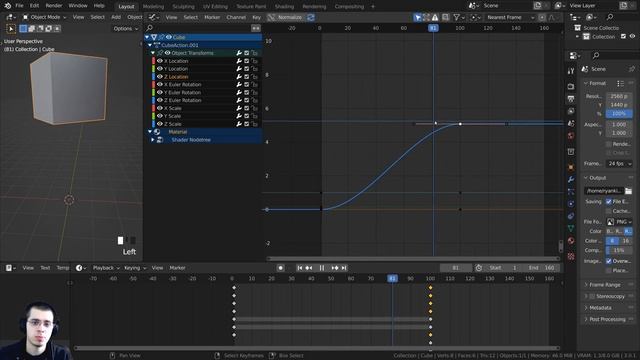
Task: Open the Options dropdown in the 3D viewport
Action: coord(126,29)
